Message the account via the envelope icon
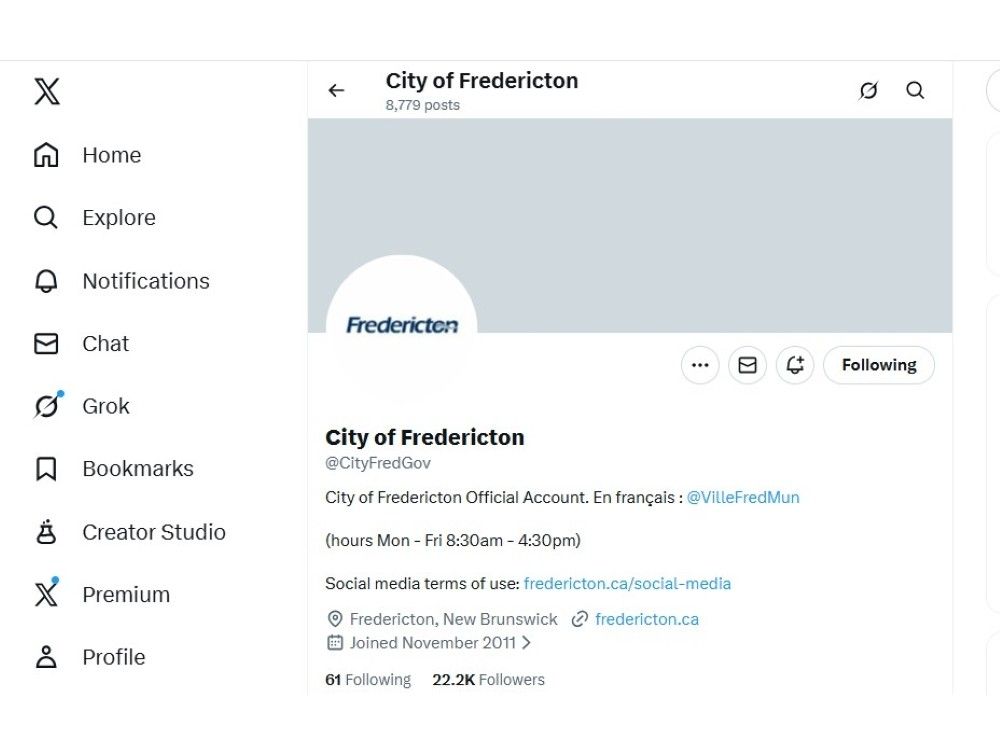Viewport: 1000px width, 750px height. (x=747, y=365)
